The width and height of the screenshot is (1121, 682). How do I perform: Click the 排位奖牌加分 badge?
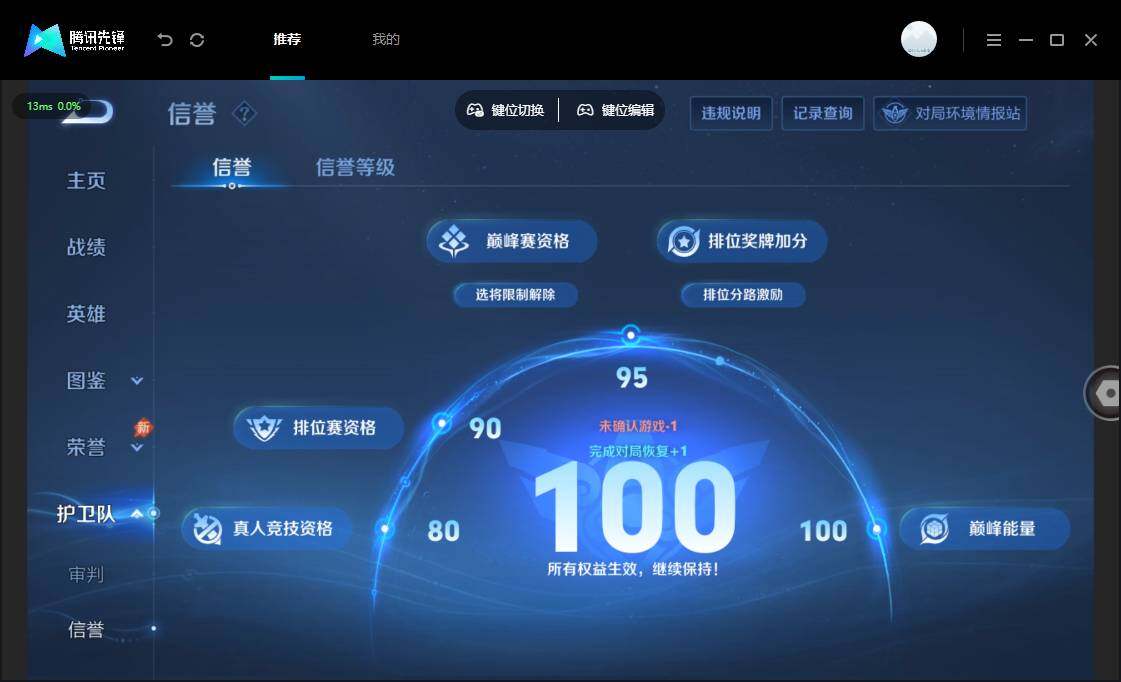[x=742, y=241]
